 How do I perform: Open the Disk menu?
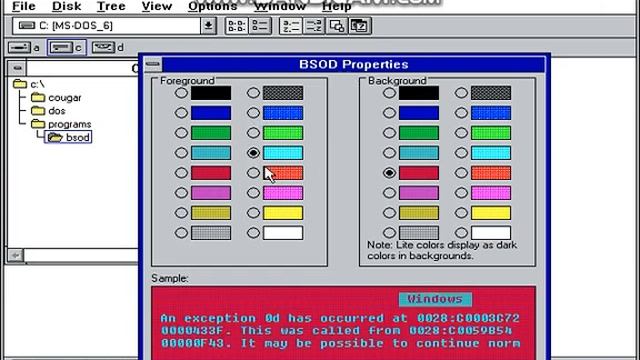67,6
